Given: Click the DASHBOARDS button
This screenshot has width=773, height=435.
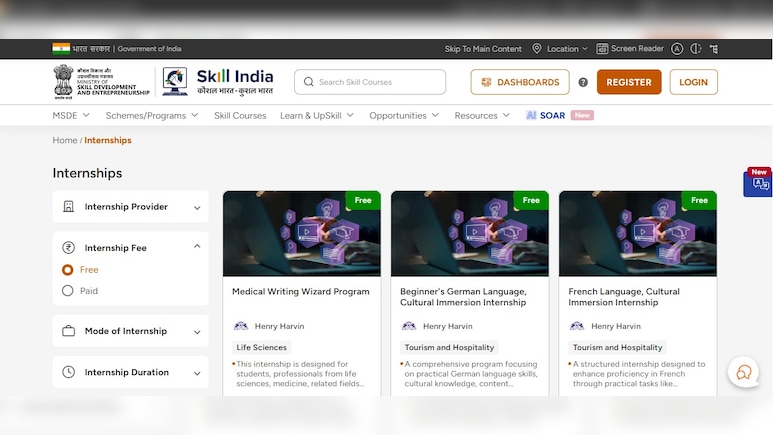Looking at the screenshot, I should tap(520, 82).
